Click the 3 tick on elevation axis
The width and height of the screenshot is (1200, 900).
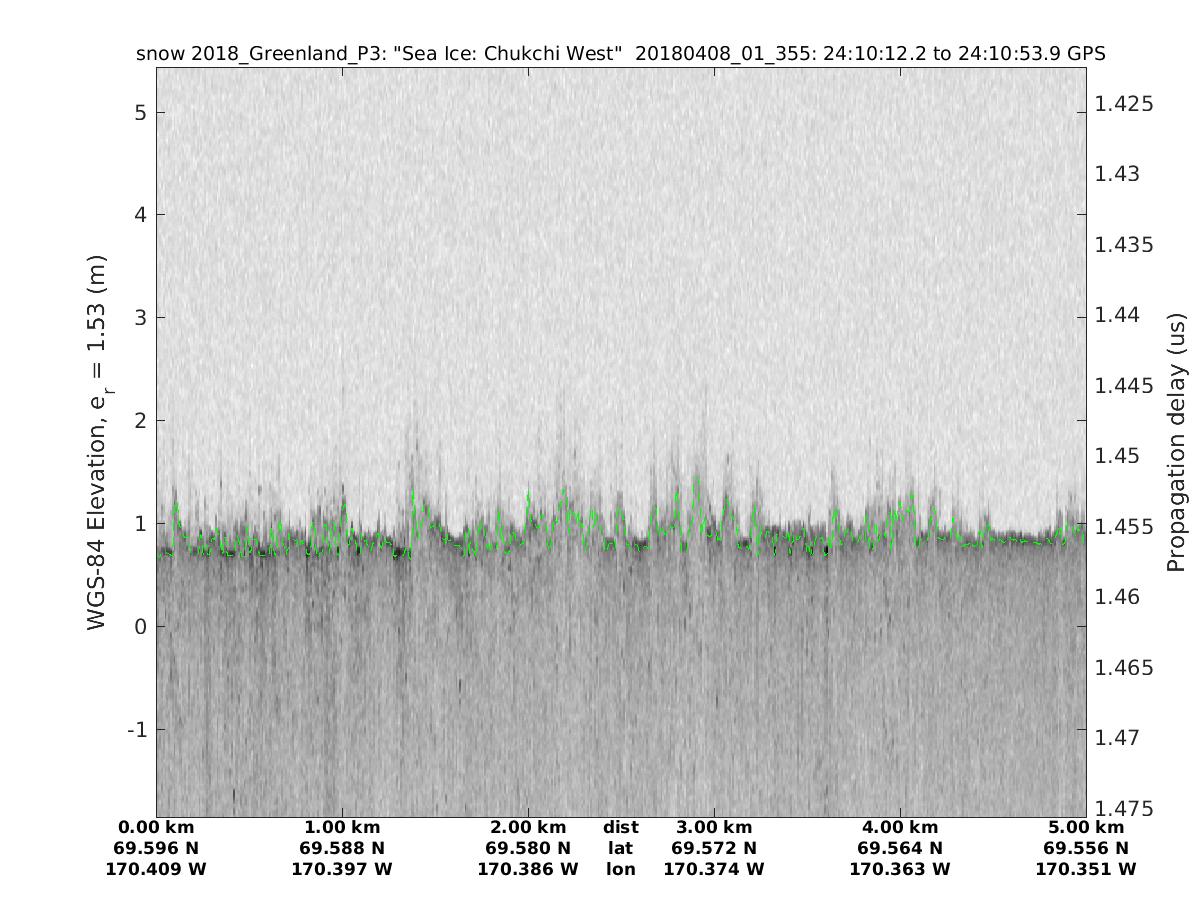[x=141, y=318]
